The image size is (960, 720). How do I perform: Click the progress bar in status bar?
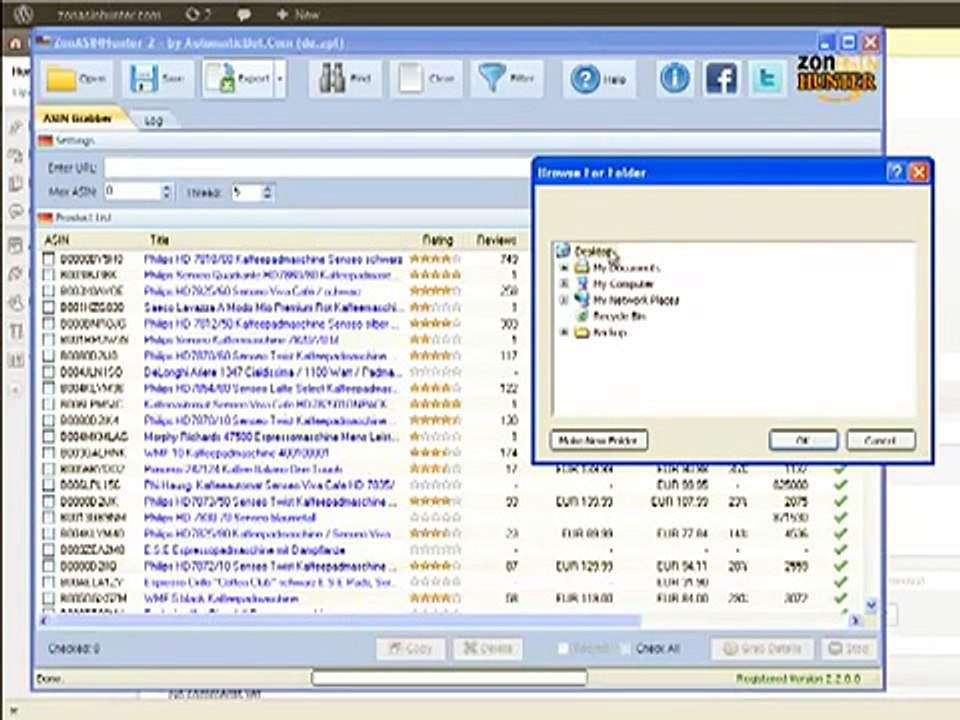449,678
